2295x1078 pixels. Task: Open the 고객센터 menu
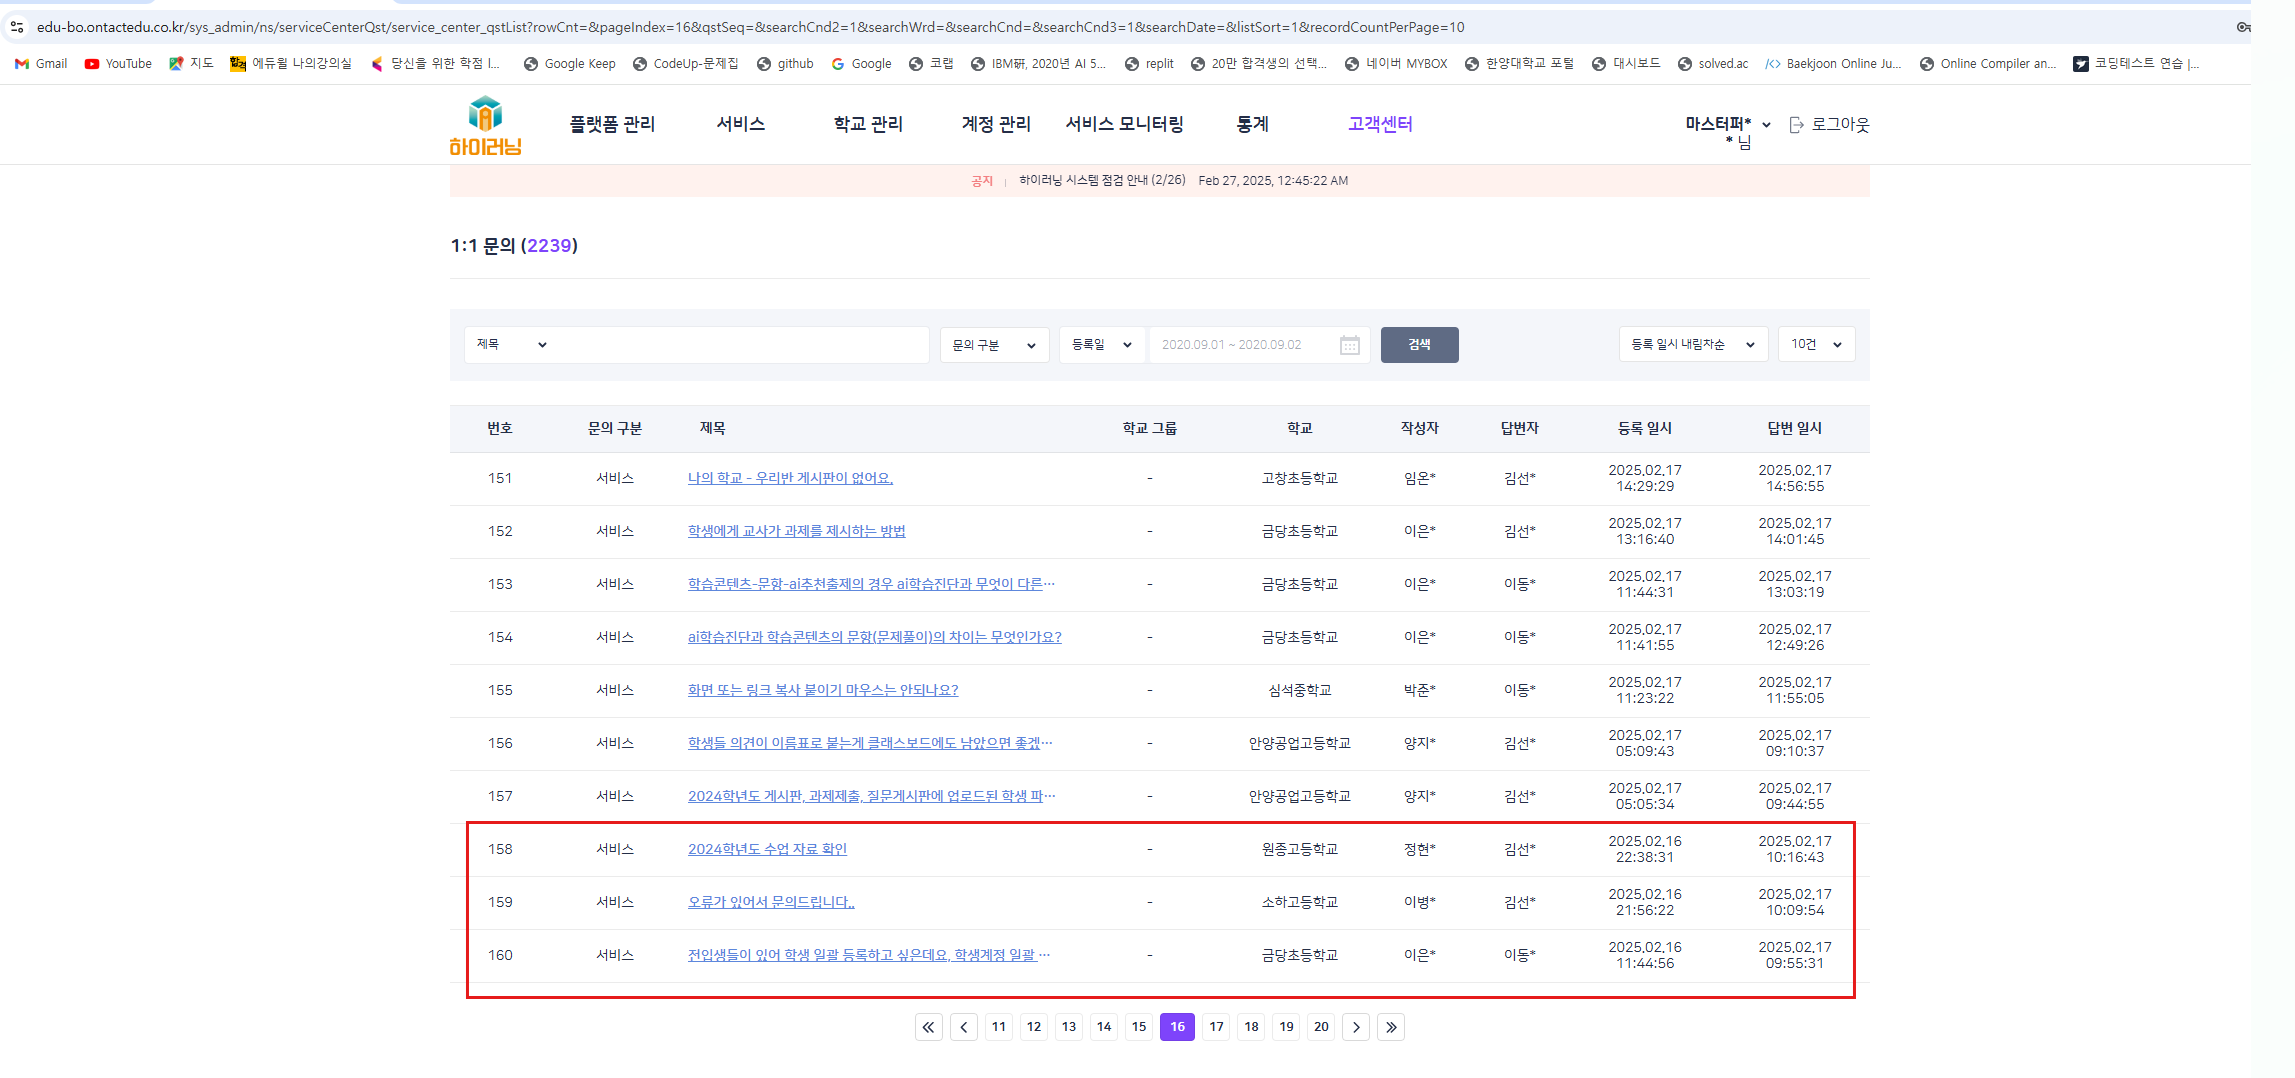coord(1380,124)
